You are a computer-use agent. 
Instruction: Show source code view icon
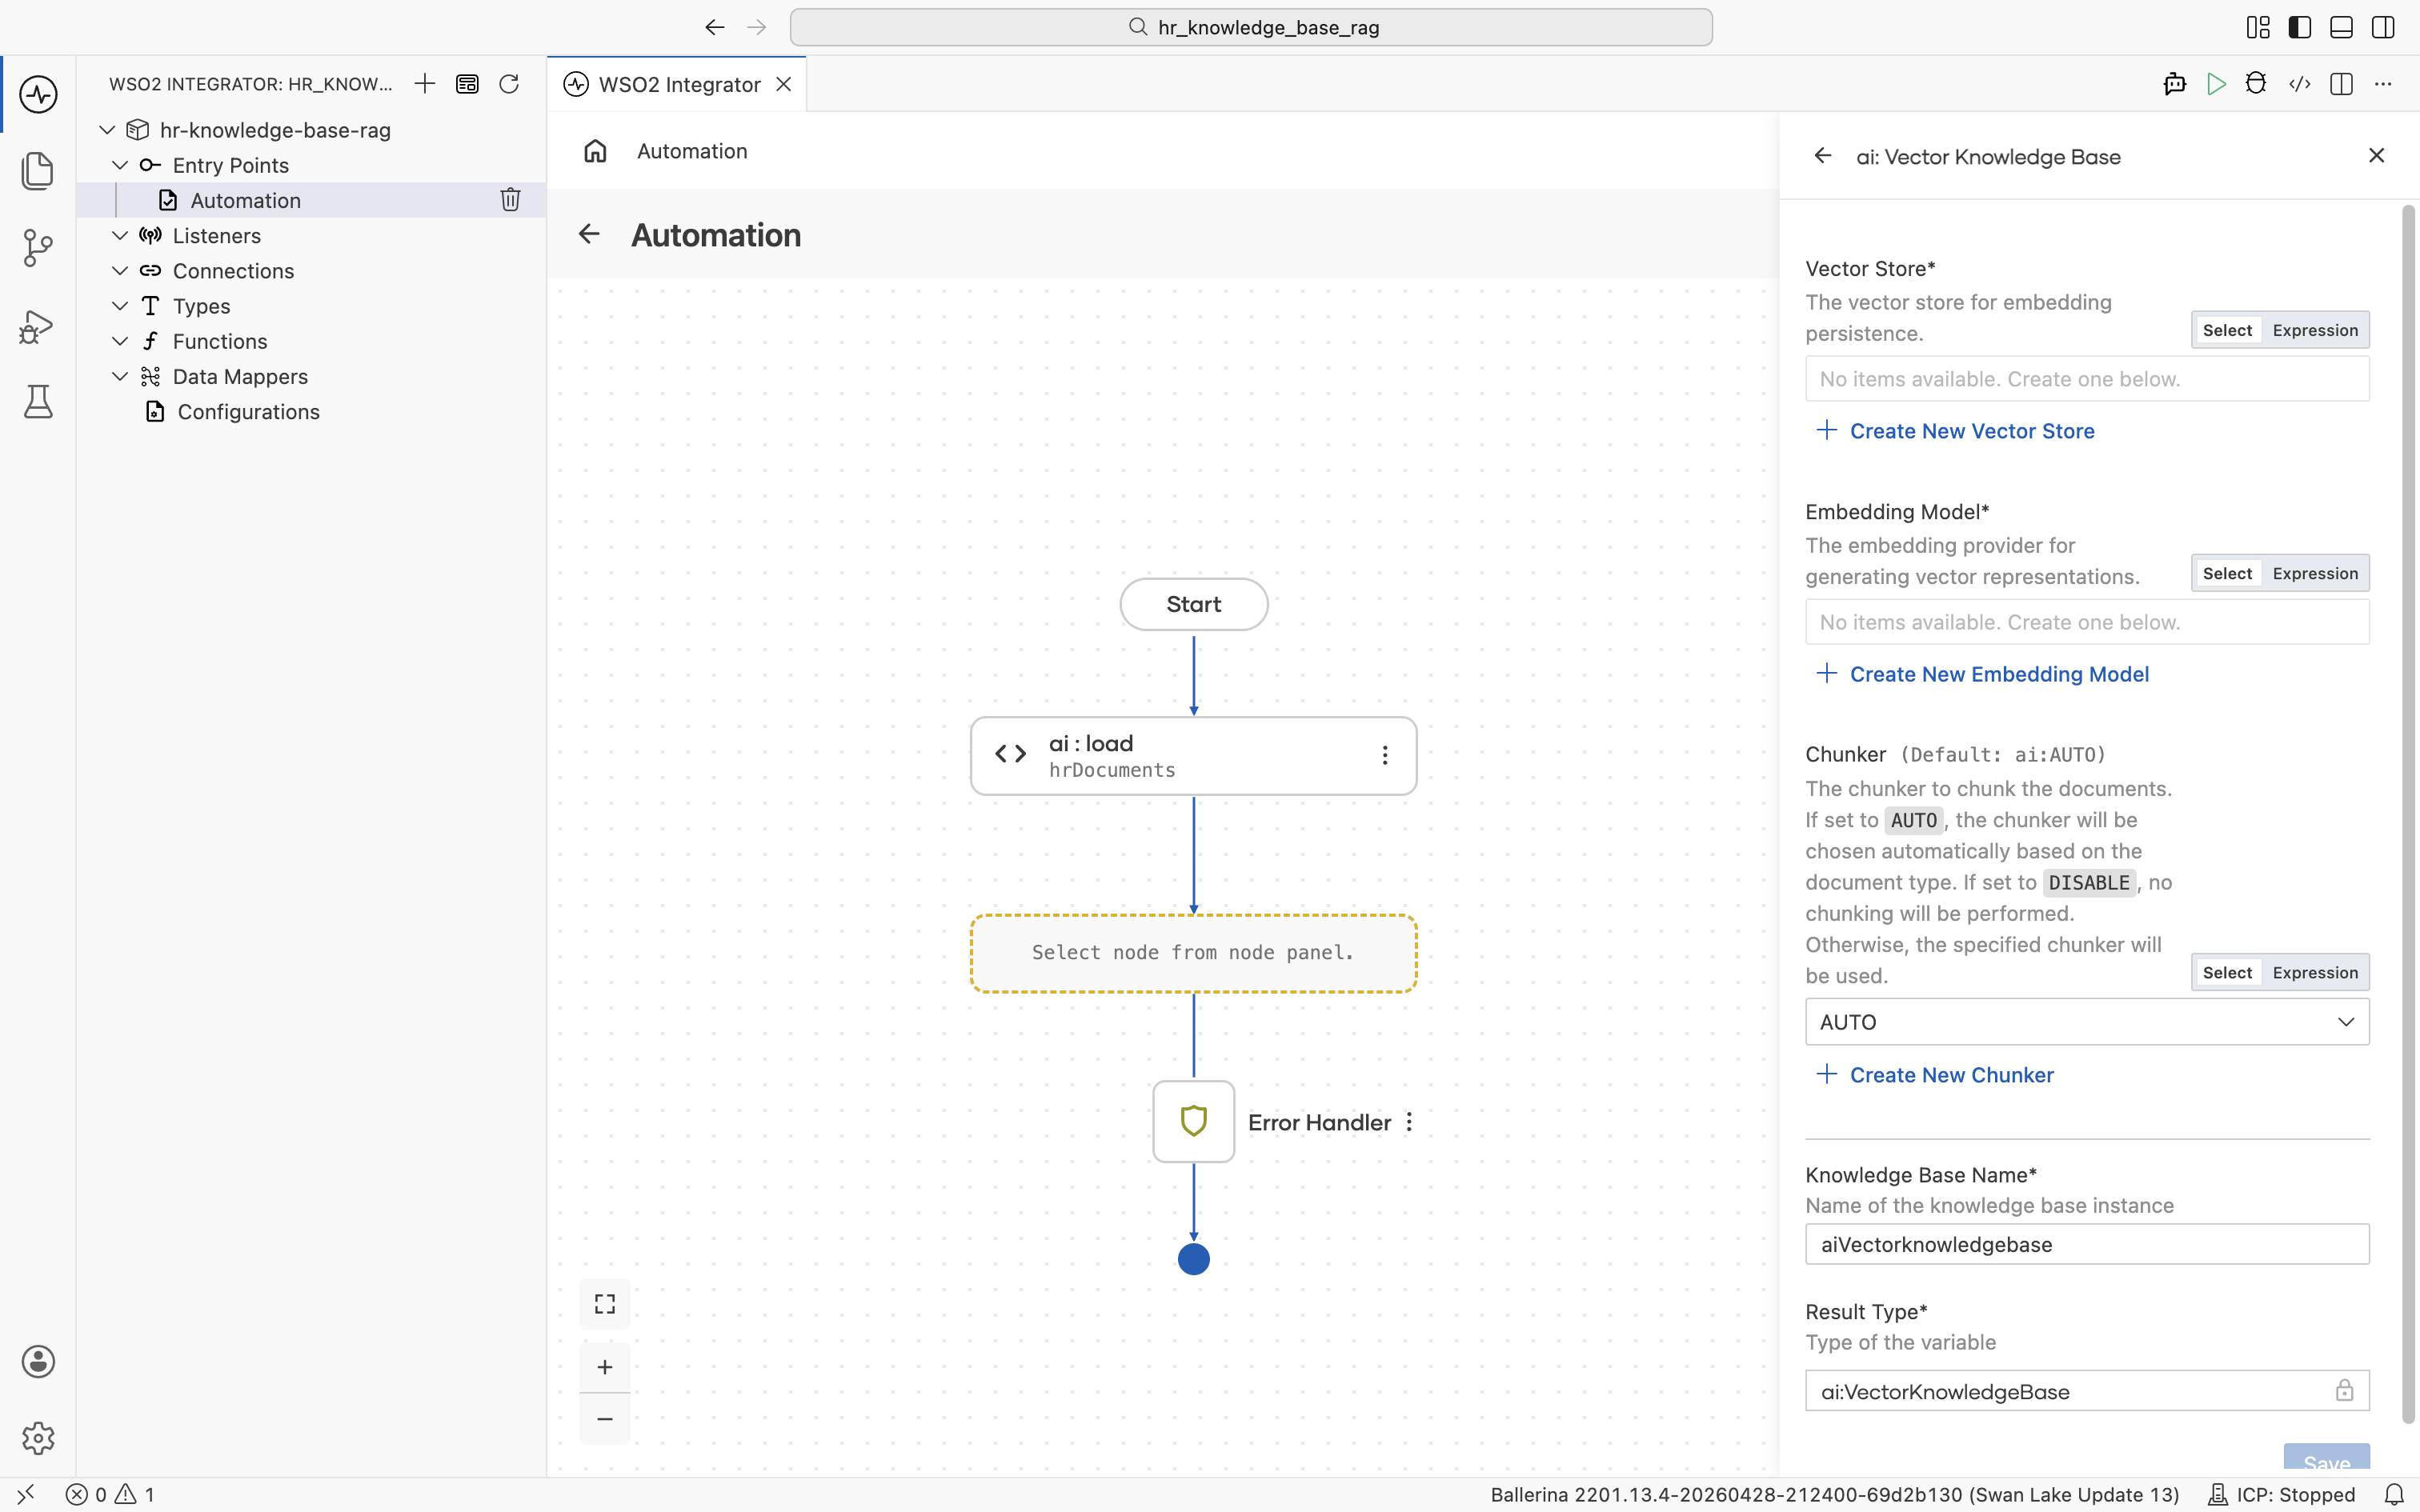[x=2300, y=84]
